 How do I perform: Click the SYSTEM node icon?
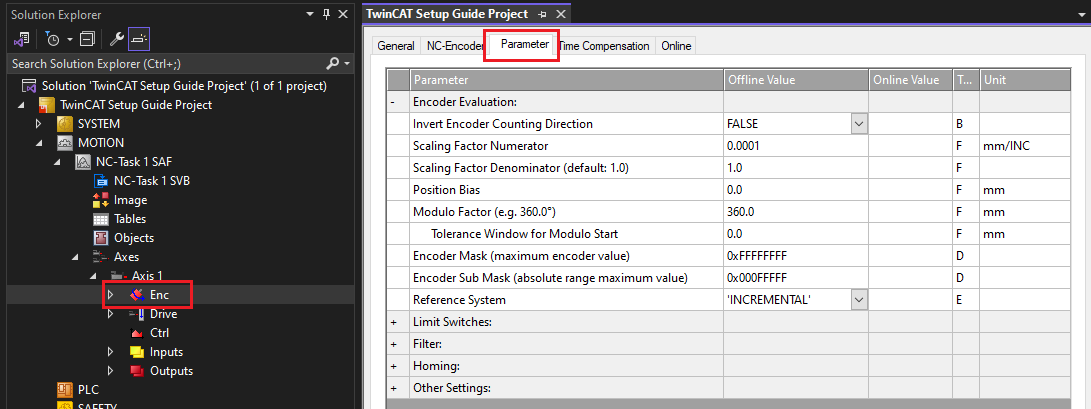click(65, 124)
